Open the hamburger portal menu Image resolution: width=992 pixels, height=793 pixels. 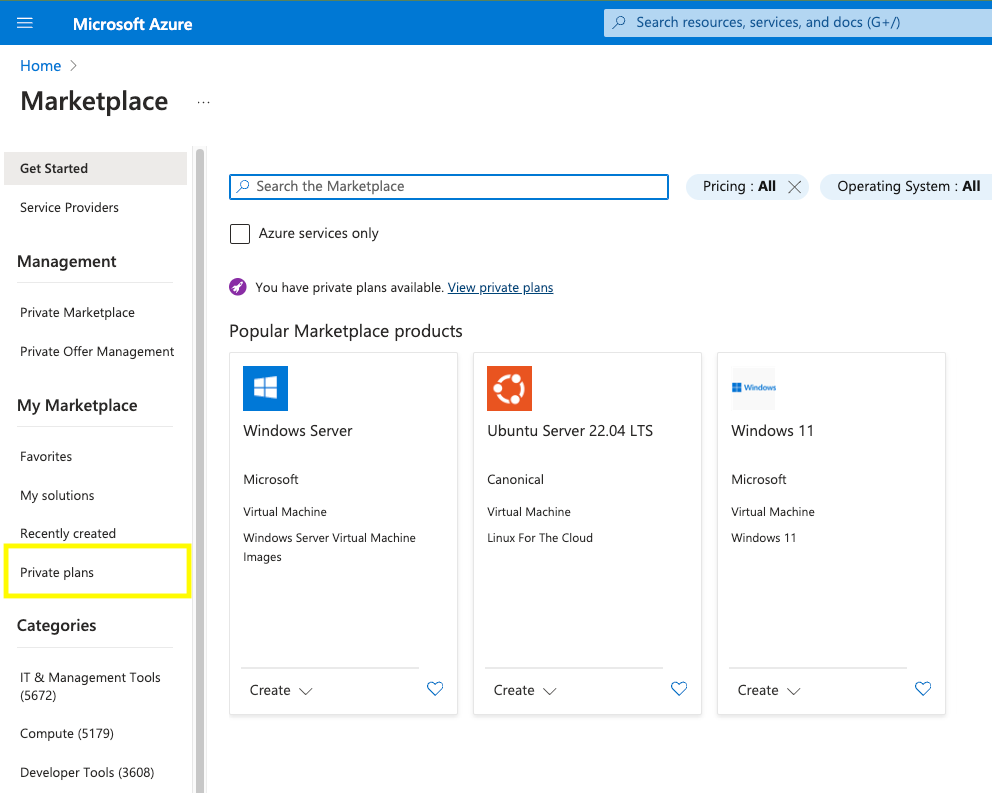tap(25, 23)
